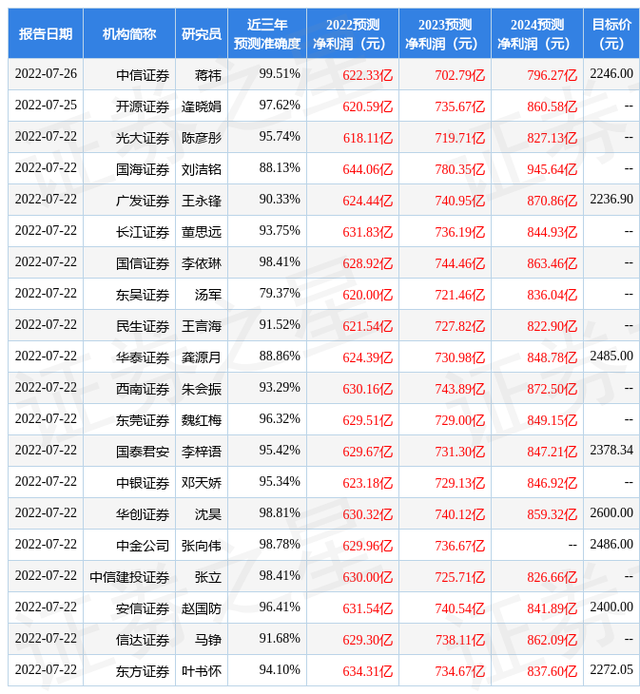Click target price 2600.00
This screenshot has height=694, width=640.
(x=611, y=513)
